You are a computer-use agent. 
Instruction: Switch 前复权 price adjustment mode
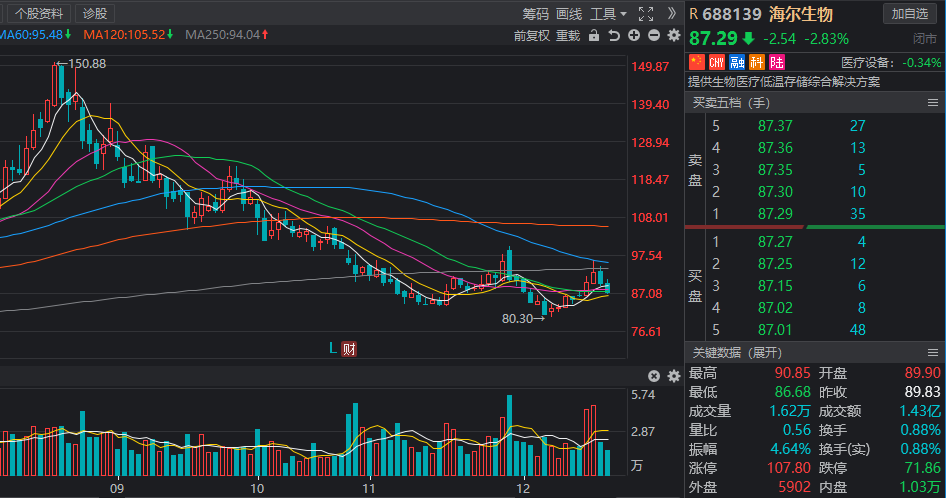point(532,36)
